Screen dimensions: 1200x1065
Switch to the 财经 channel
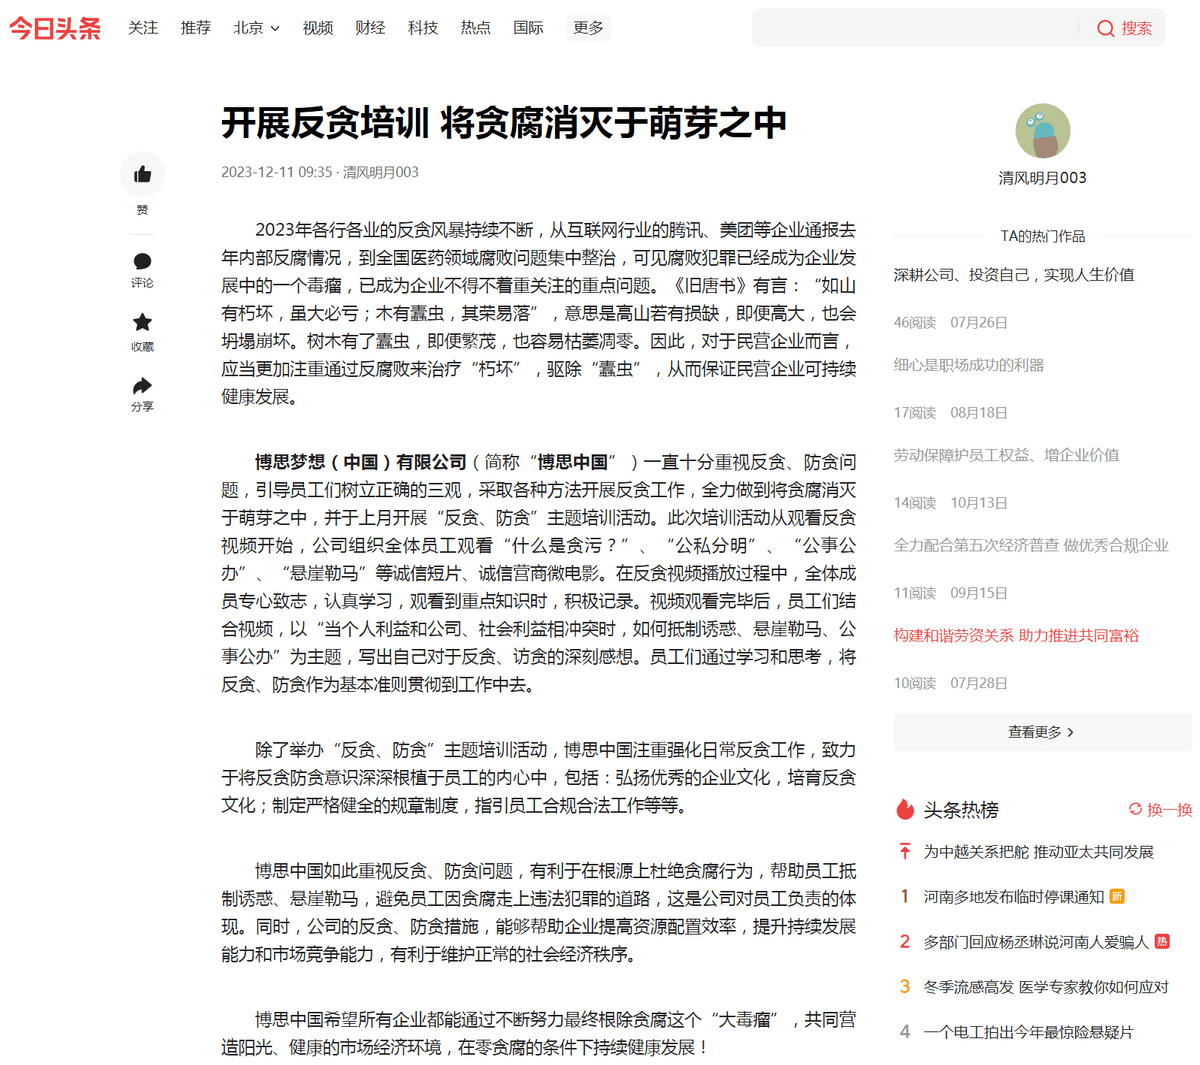(370, 28)
